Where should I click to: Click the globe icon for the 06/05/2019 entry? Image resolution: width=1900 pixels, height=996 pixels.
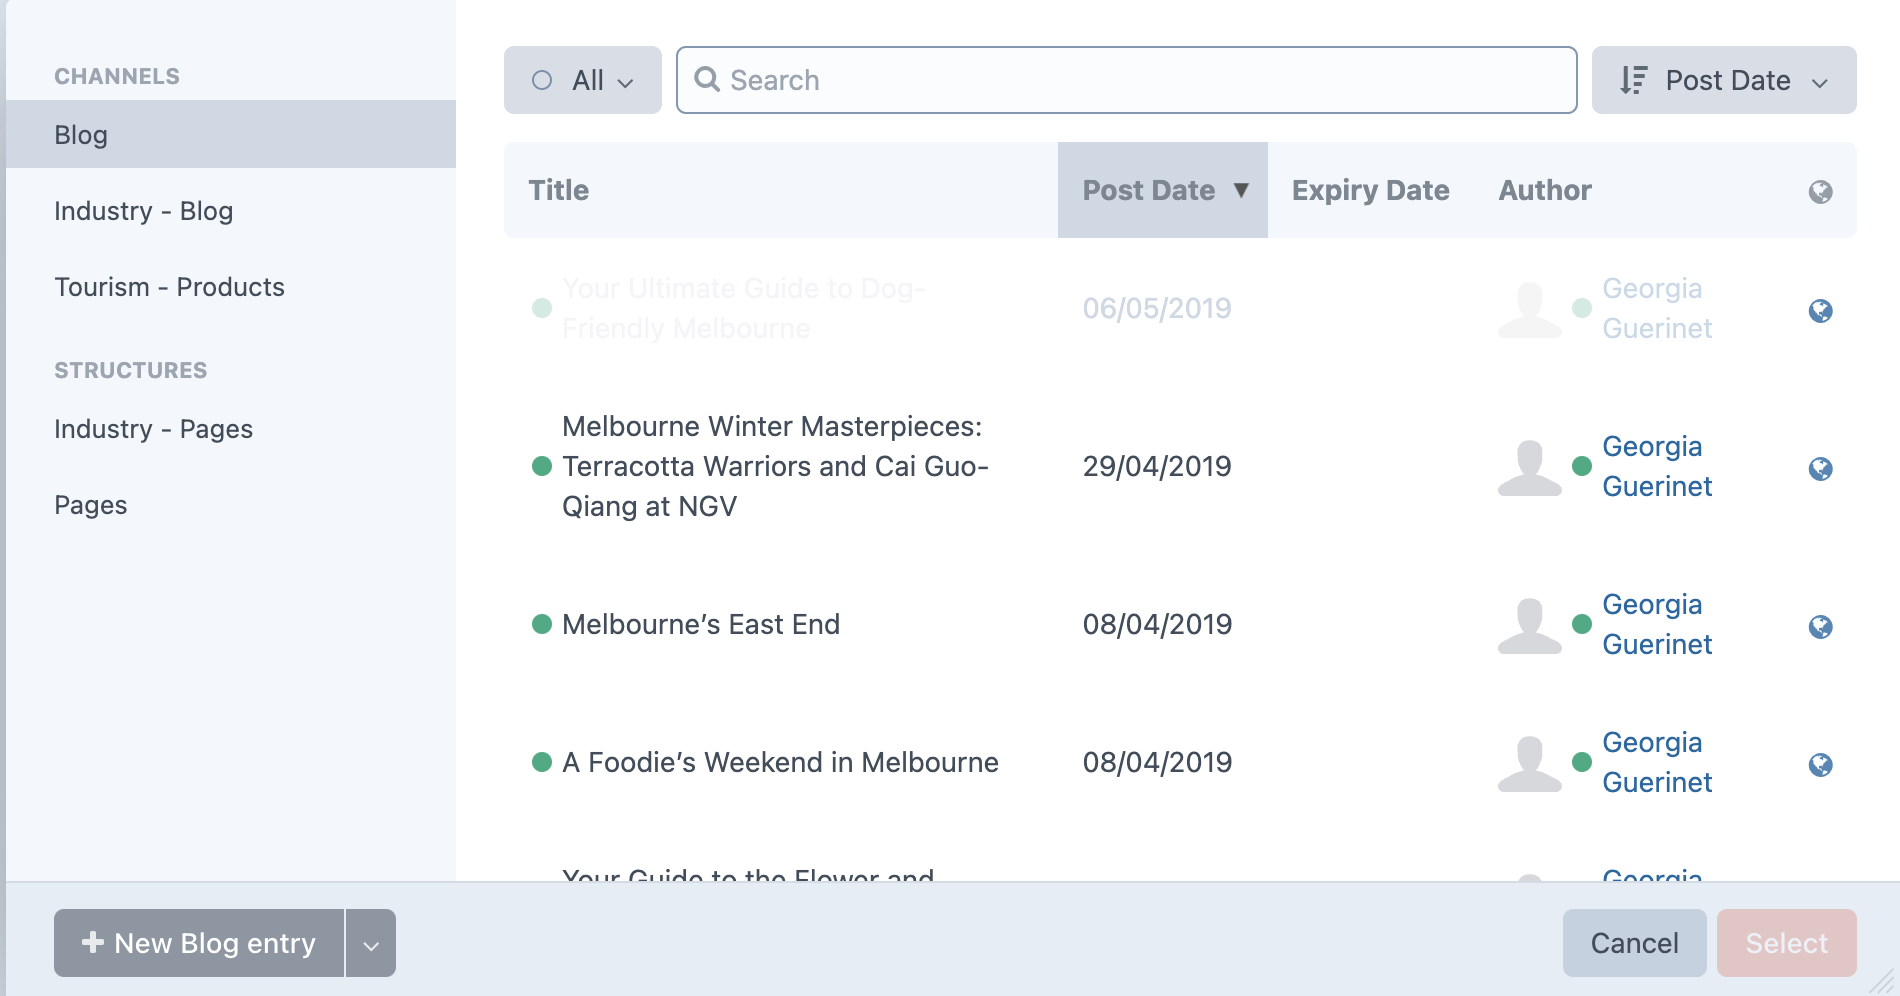(1820, 311)
